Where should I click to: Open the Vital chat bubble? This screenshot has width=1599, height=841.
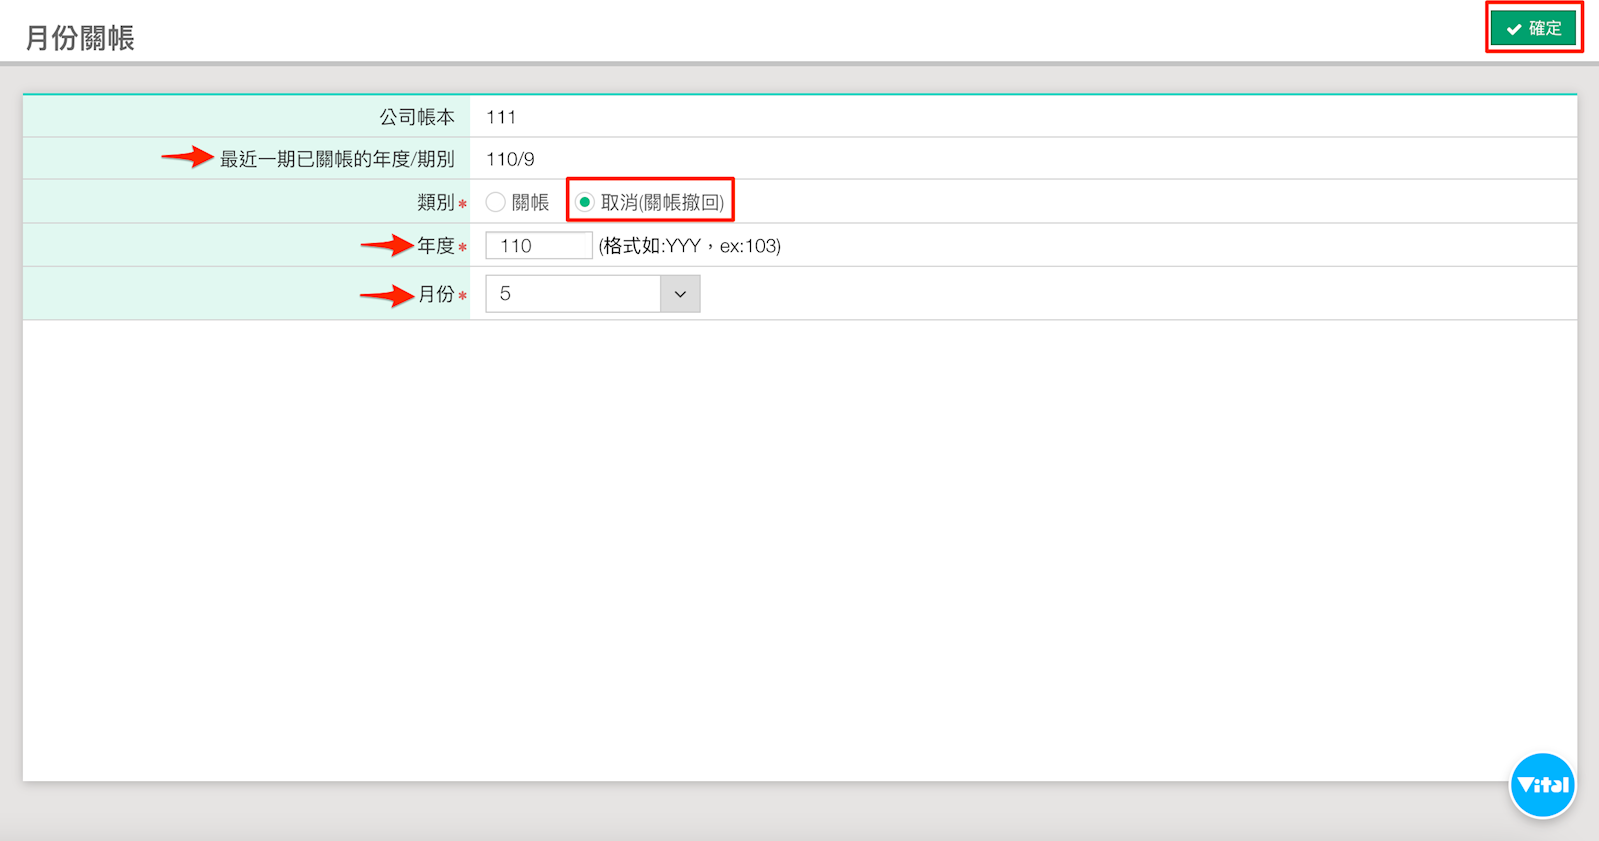pos(1541,785)
